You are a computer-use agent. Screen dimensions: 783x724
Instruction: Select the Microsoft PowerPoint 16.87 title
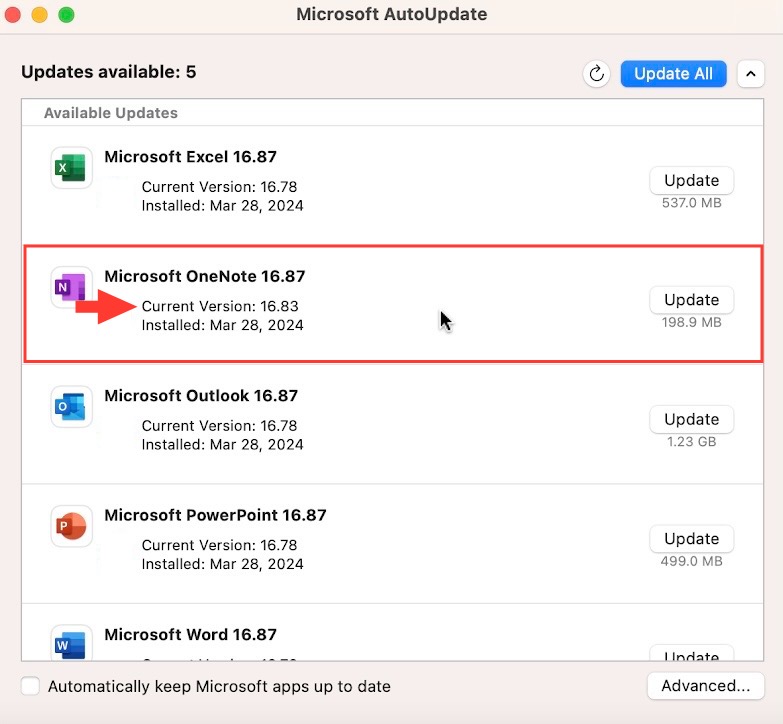215,515
